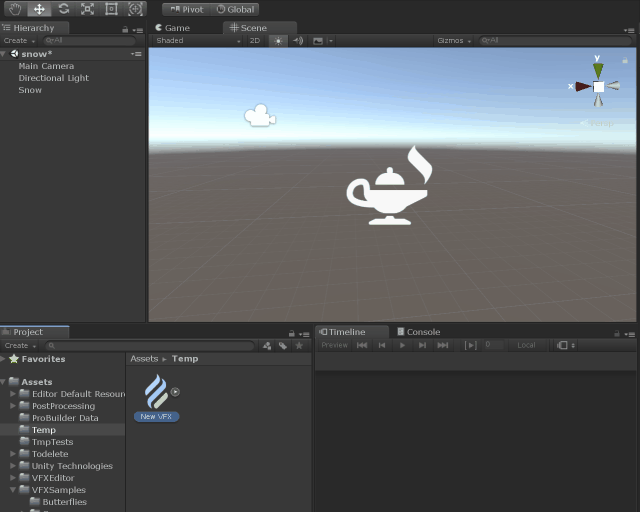Select the Hand tool
The image size is (640, 512).
pyautogui.click(x=16, y=9)
